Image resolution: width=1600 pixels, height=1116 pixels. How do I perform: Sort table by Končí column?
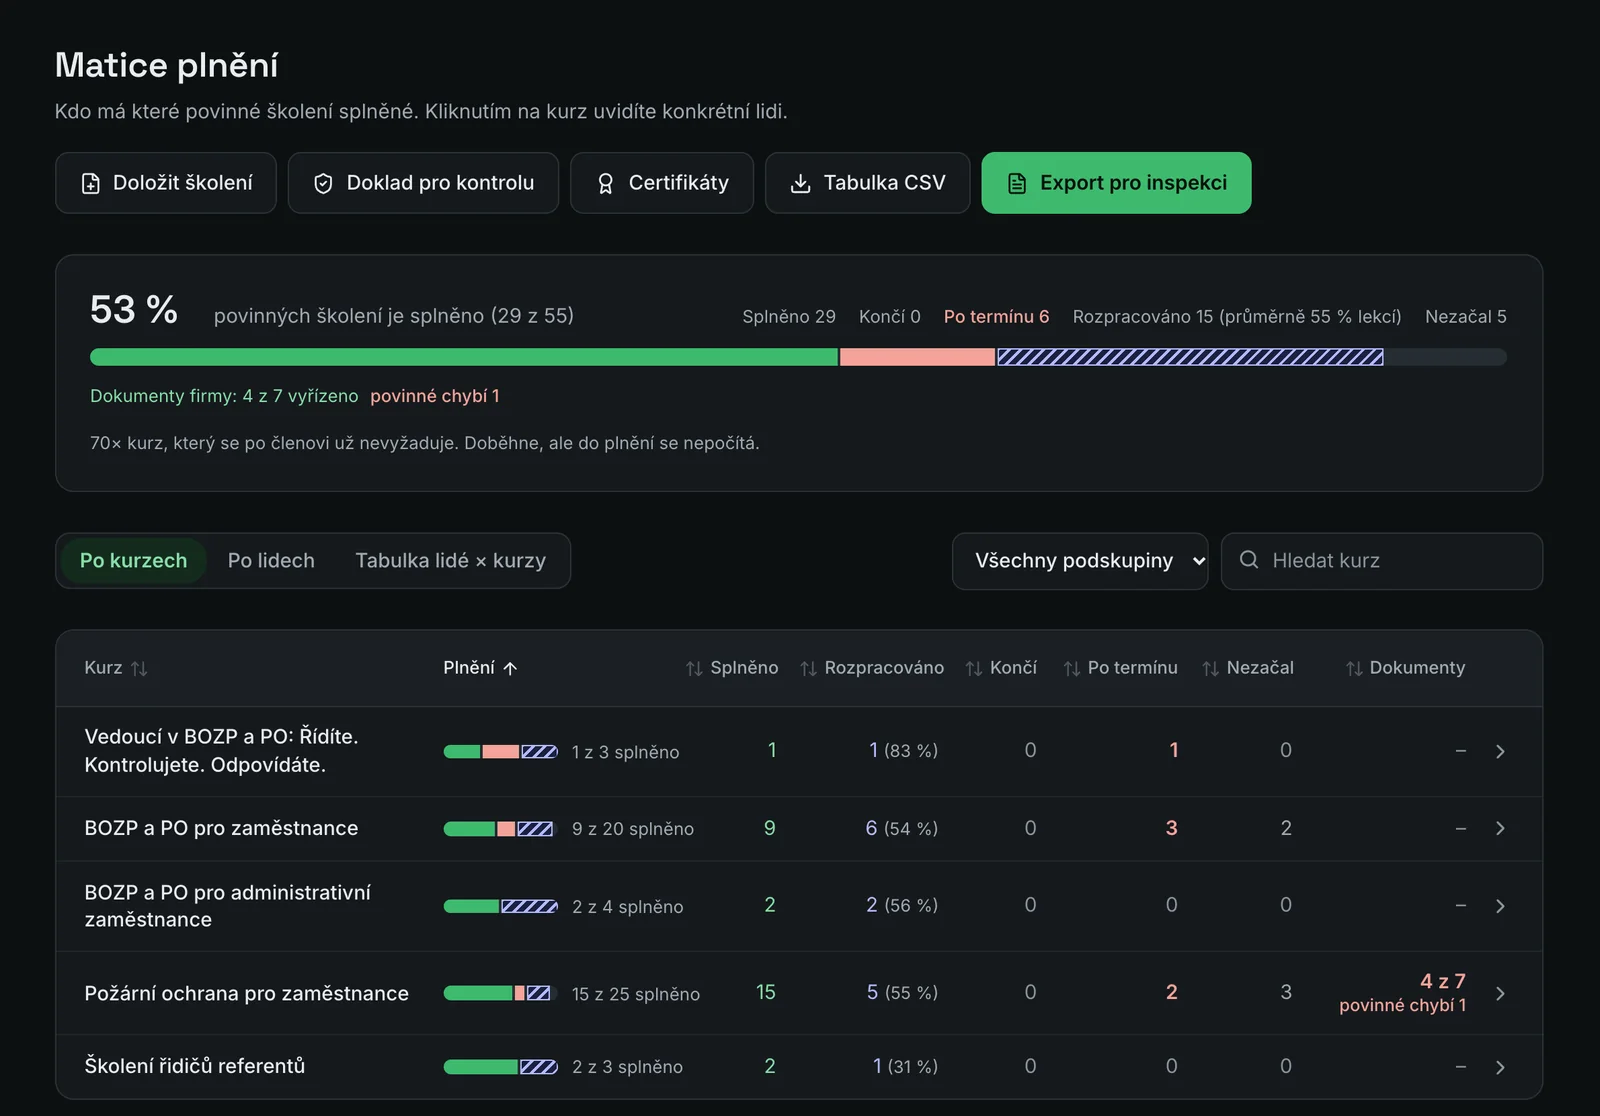[1001, 668]
